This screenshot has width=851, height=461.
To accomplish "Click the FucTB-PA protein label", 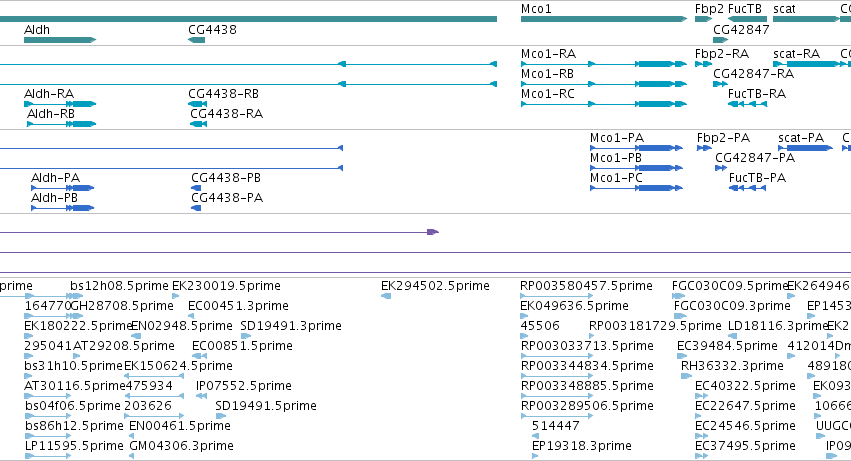I will point(757,178).
